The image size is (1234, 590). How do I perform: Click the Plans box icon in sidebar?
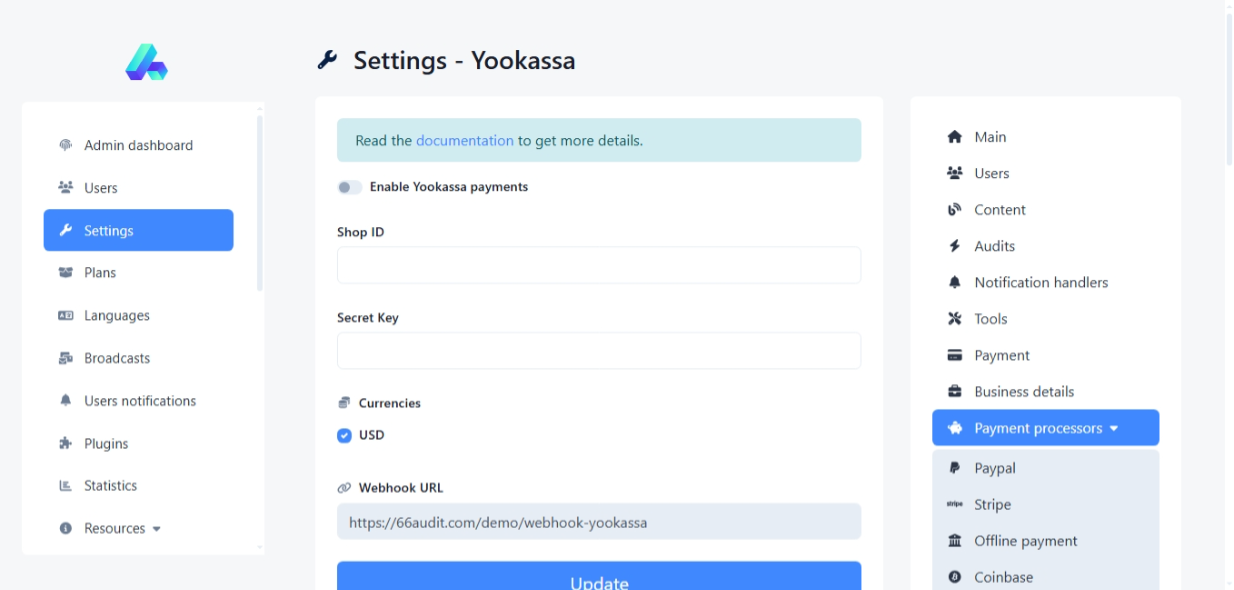click(66, 273)
